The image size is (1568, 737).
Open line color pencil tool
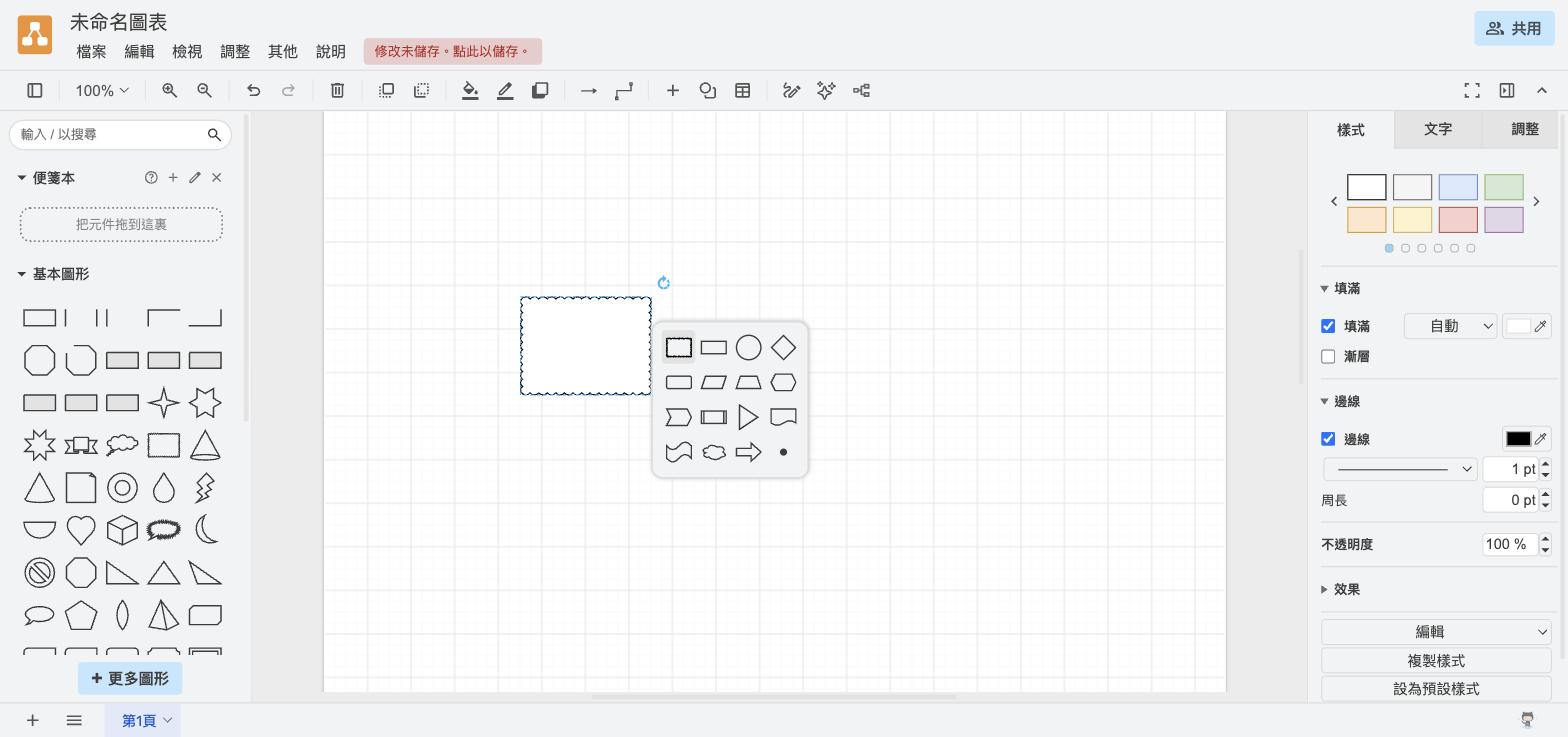pyautogui.click(x=505, y=91)
